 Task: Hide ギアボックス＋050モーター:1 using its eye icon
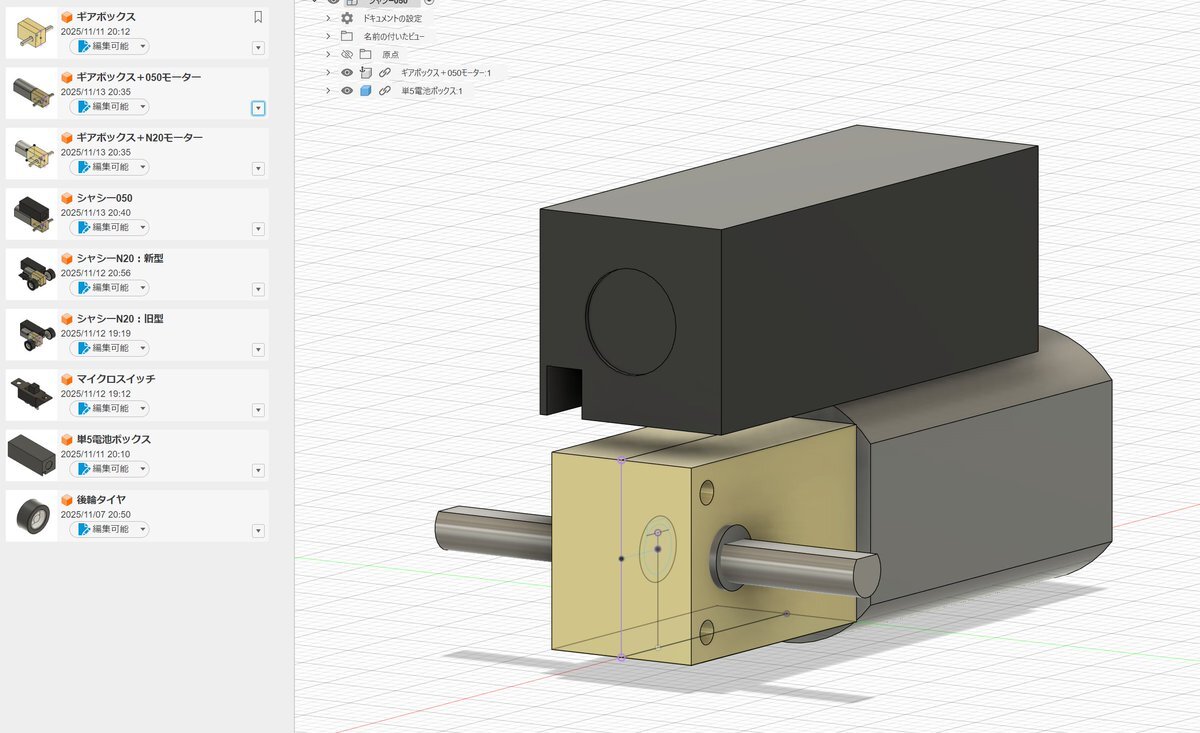(347, 73)
